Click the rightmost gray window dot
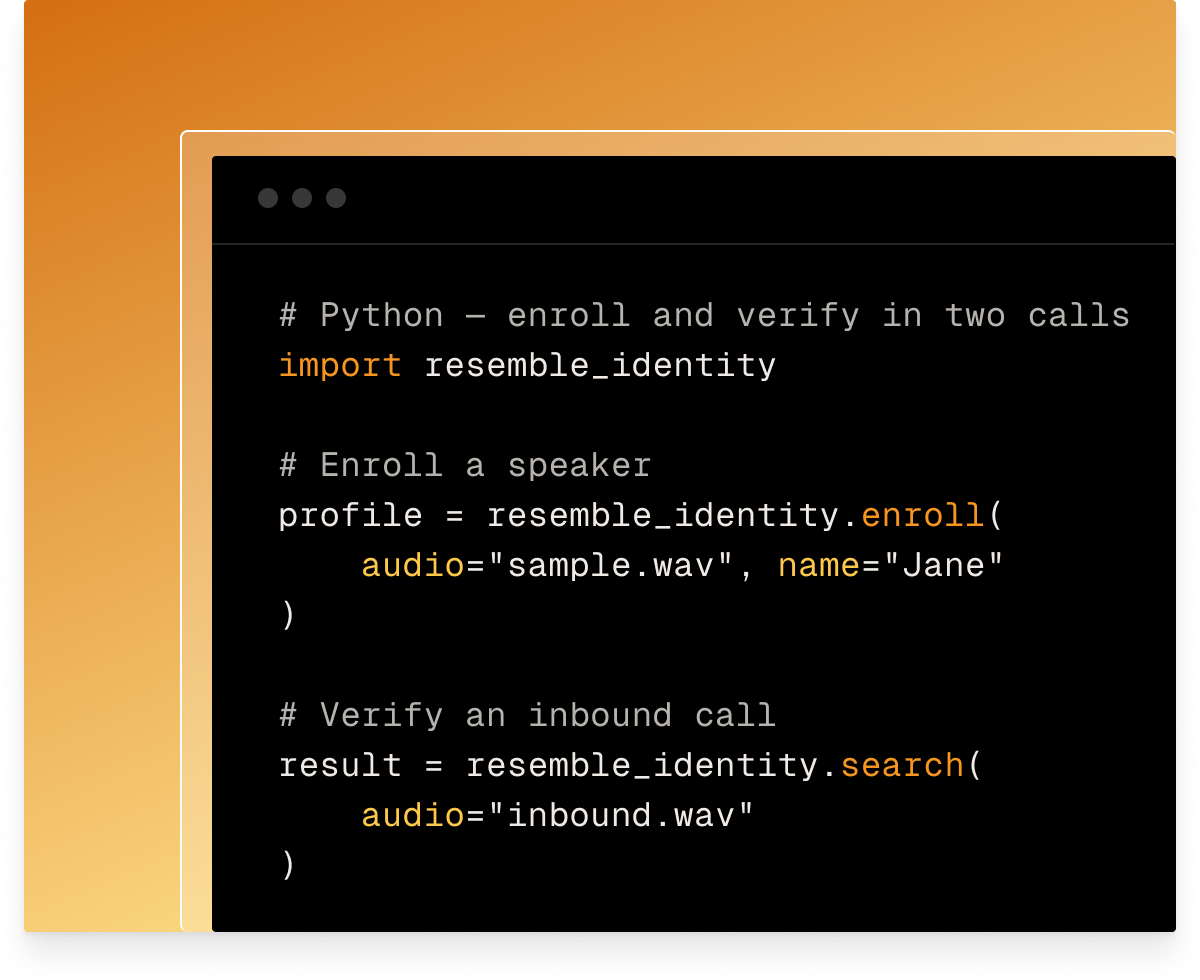This screenshot has width=1200, height=980. tap(336, 198)
